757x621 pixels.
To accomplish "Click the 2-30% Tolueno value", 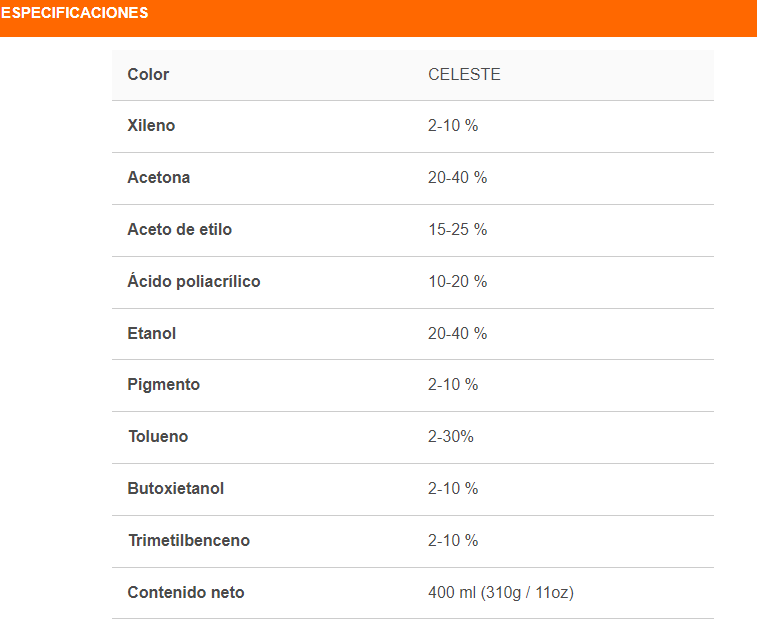I will 451,437.
